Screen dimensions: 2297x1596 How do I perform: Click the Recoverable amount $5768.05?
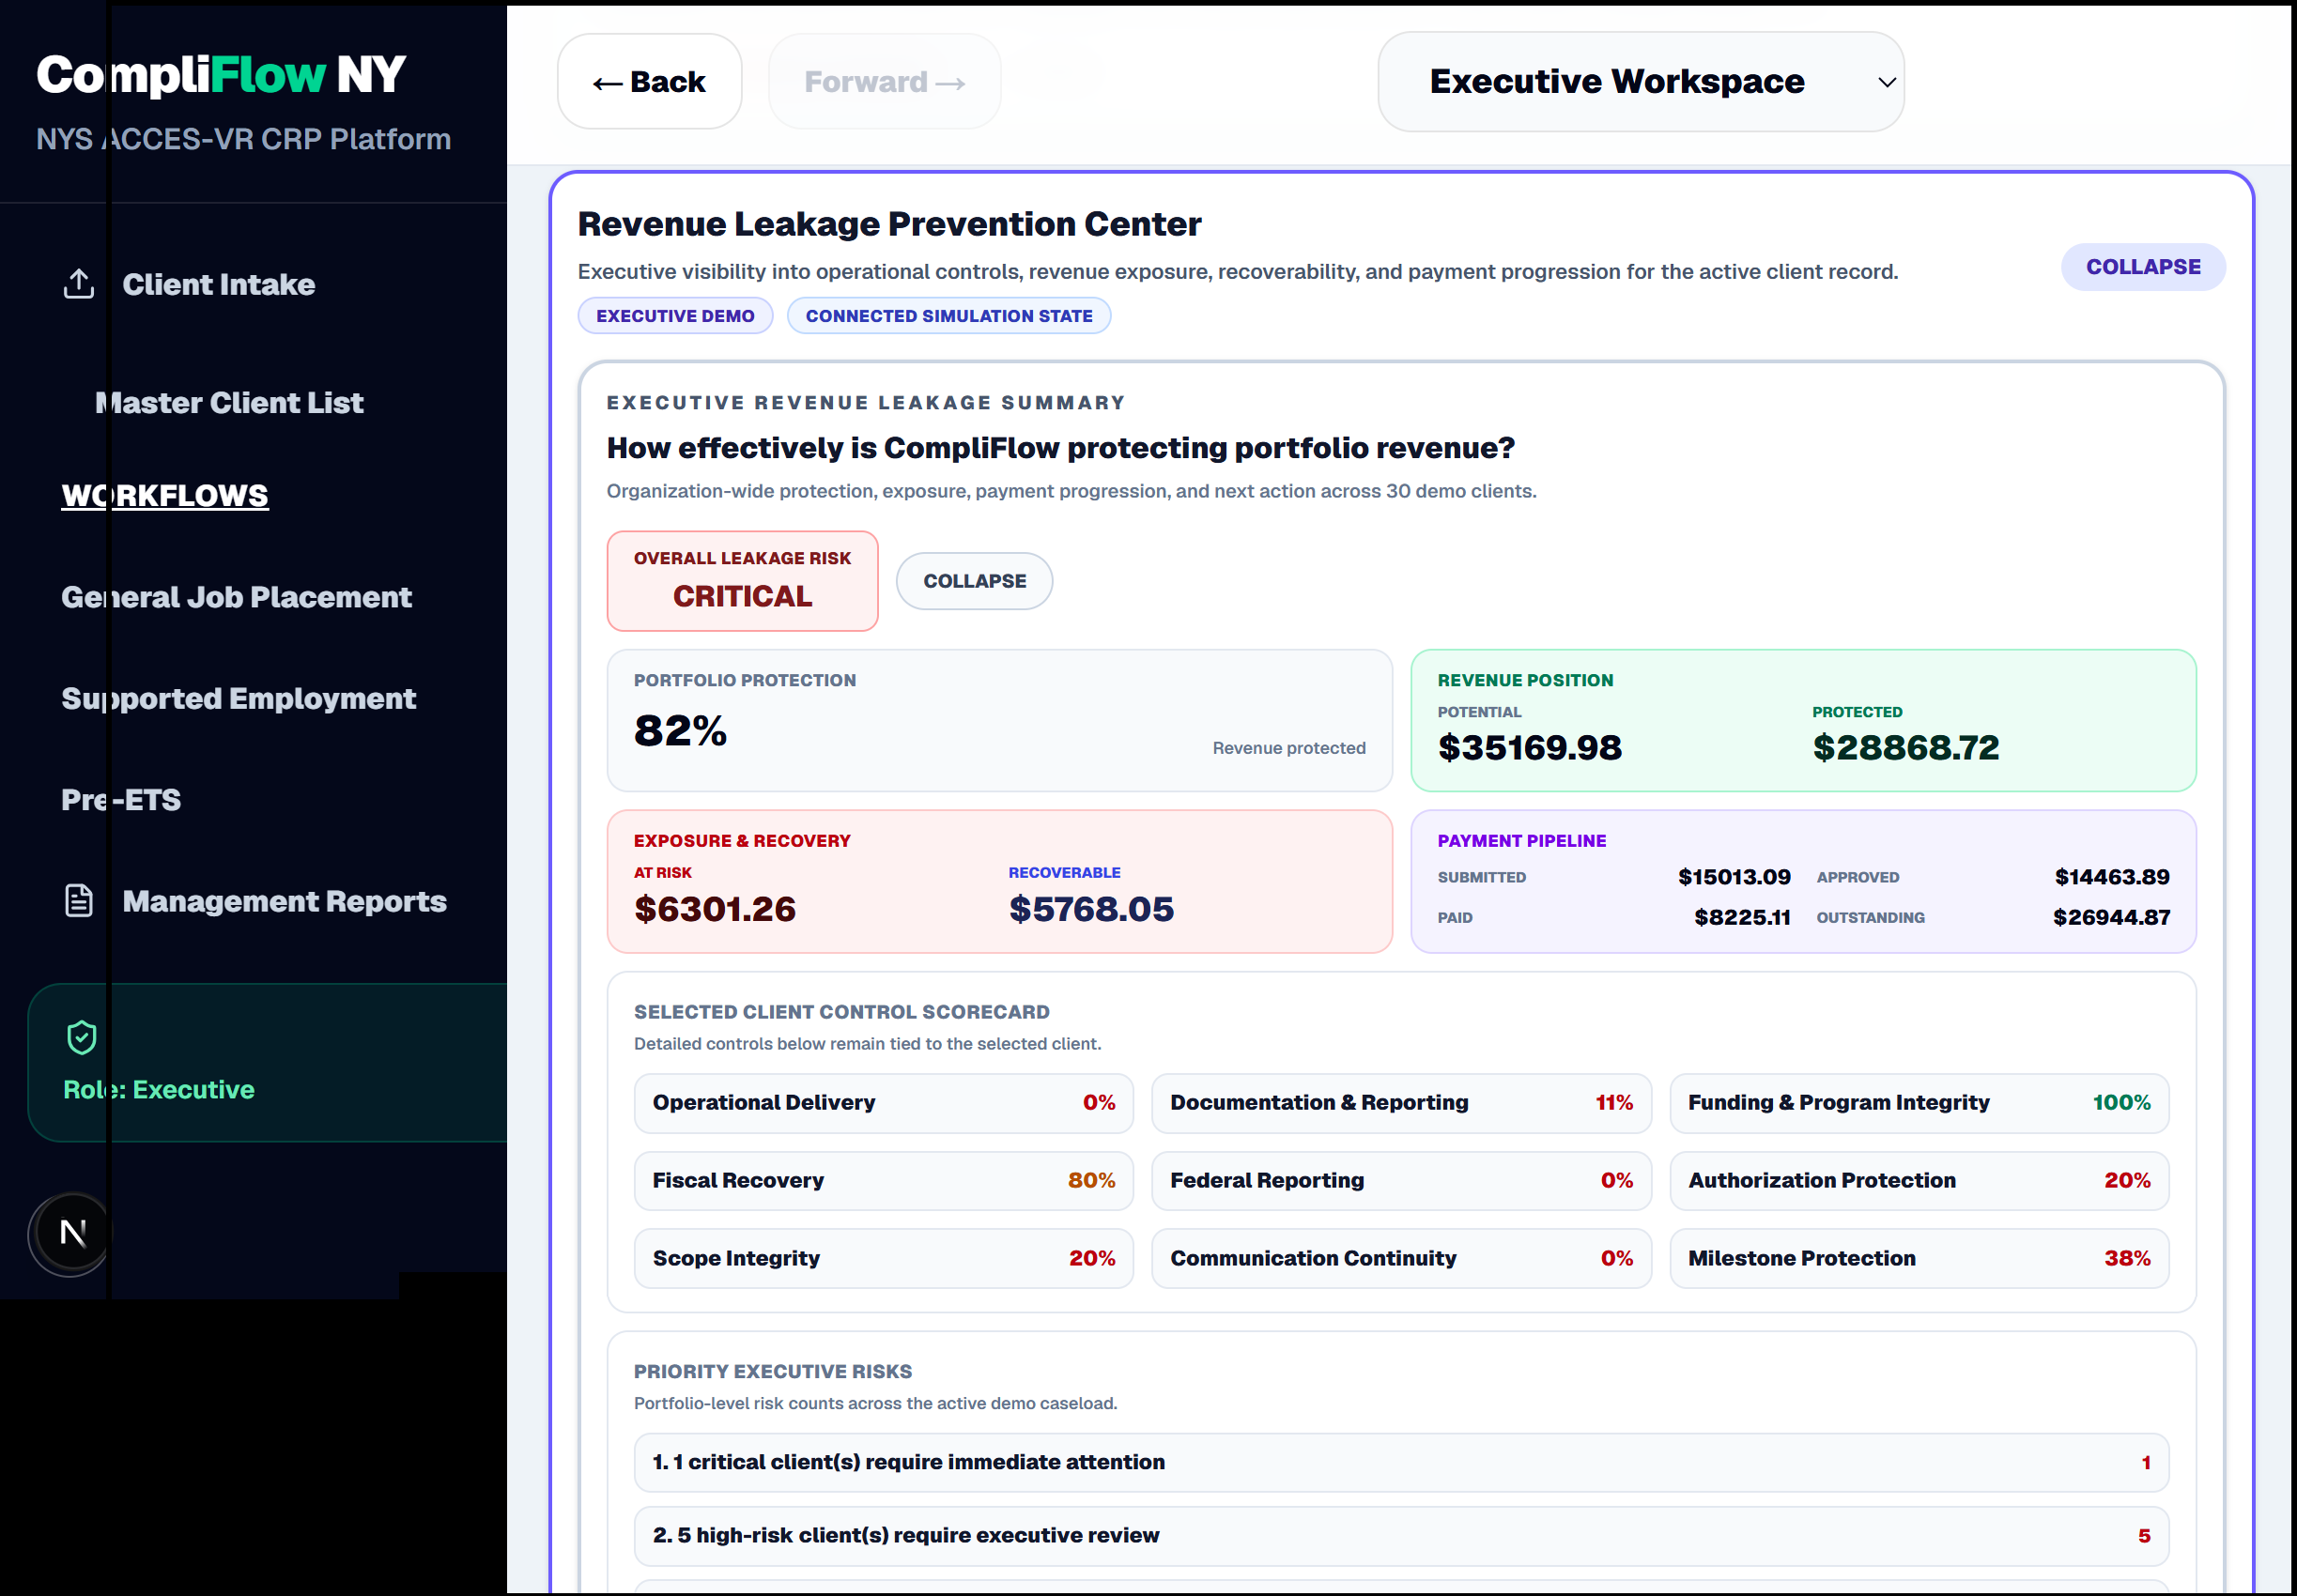click(1091, 909)
